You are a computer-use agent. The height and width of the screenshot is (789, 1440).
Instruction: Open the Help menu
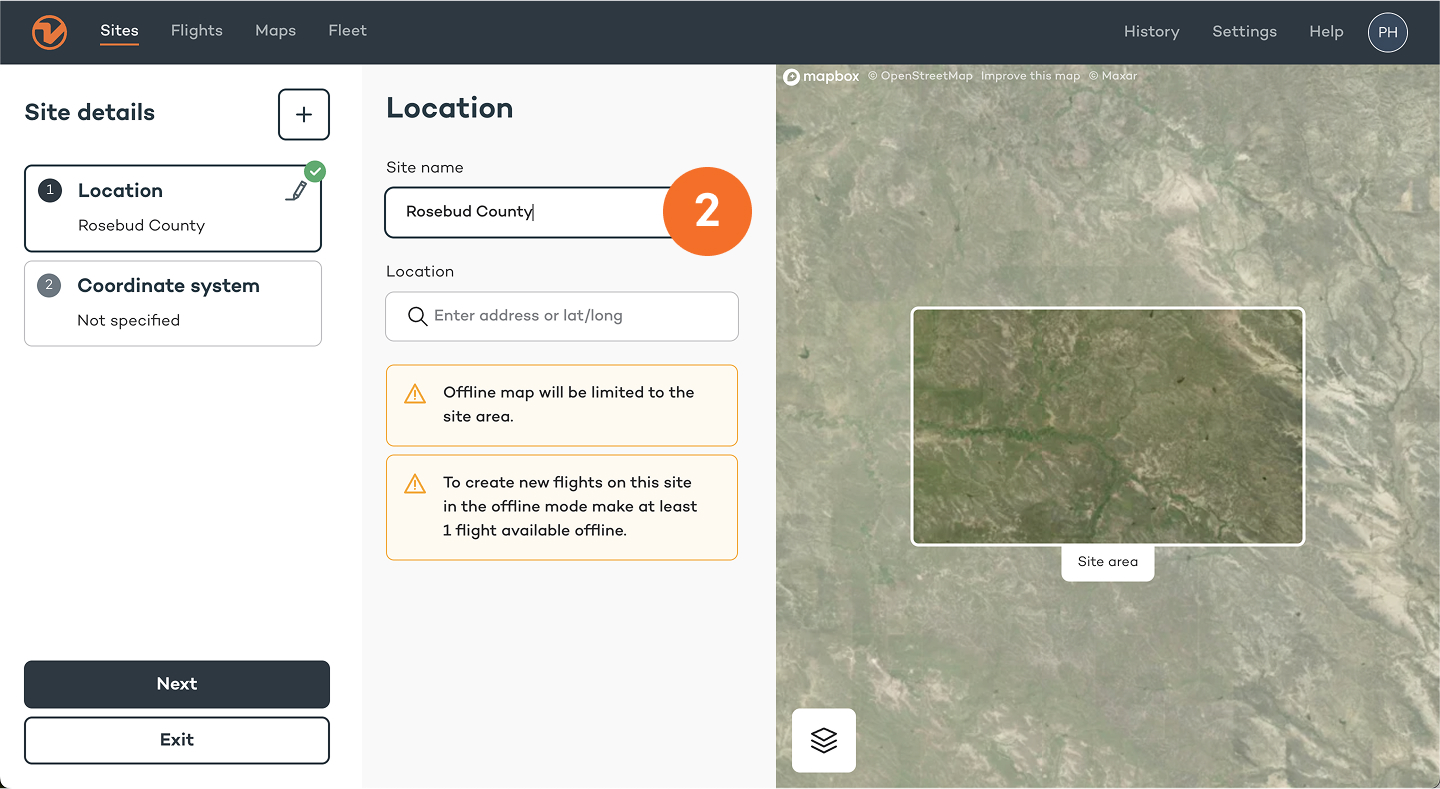[1326, 32]
